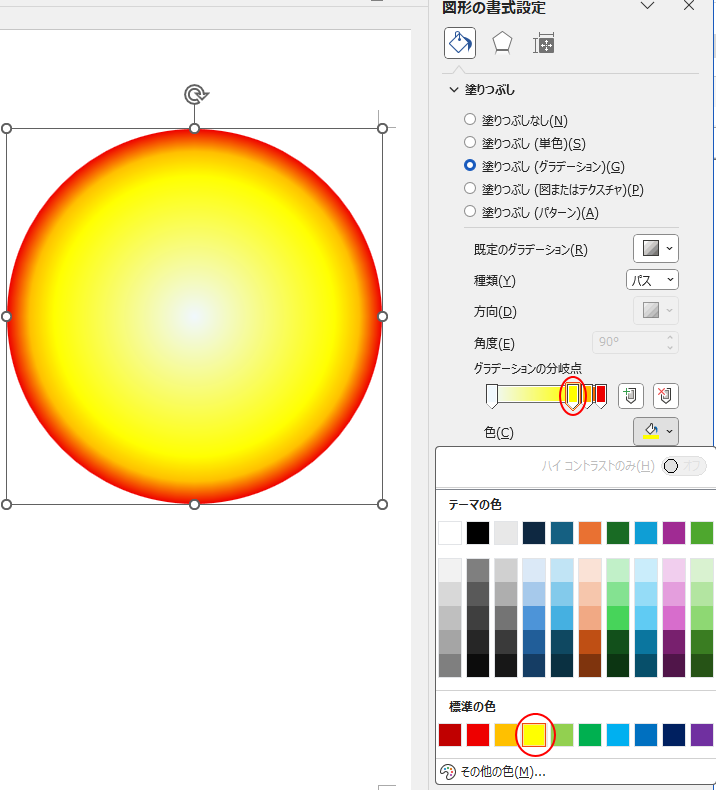716x790 pixels.
Task: Open the 既定のグラデーション preset dropdown
Action: 656,248
